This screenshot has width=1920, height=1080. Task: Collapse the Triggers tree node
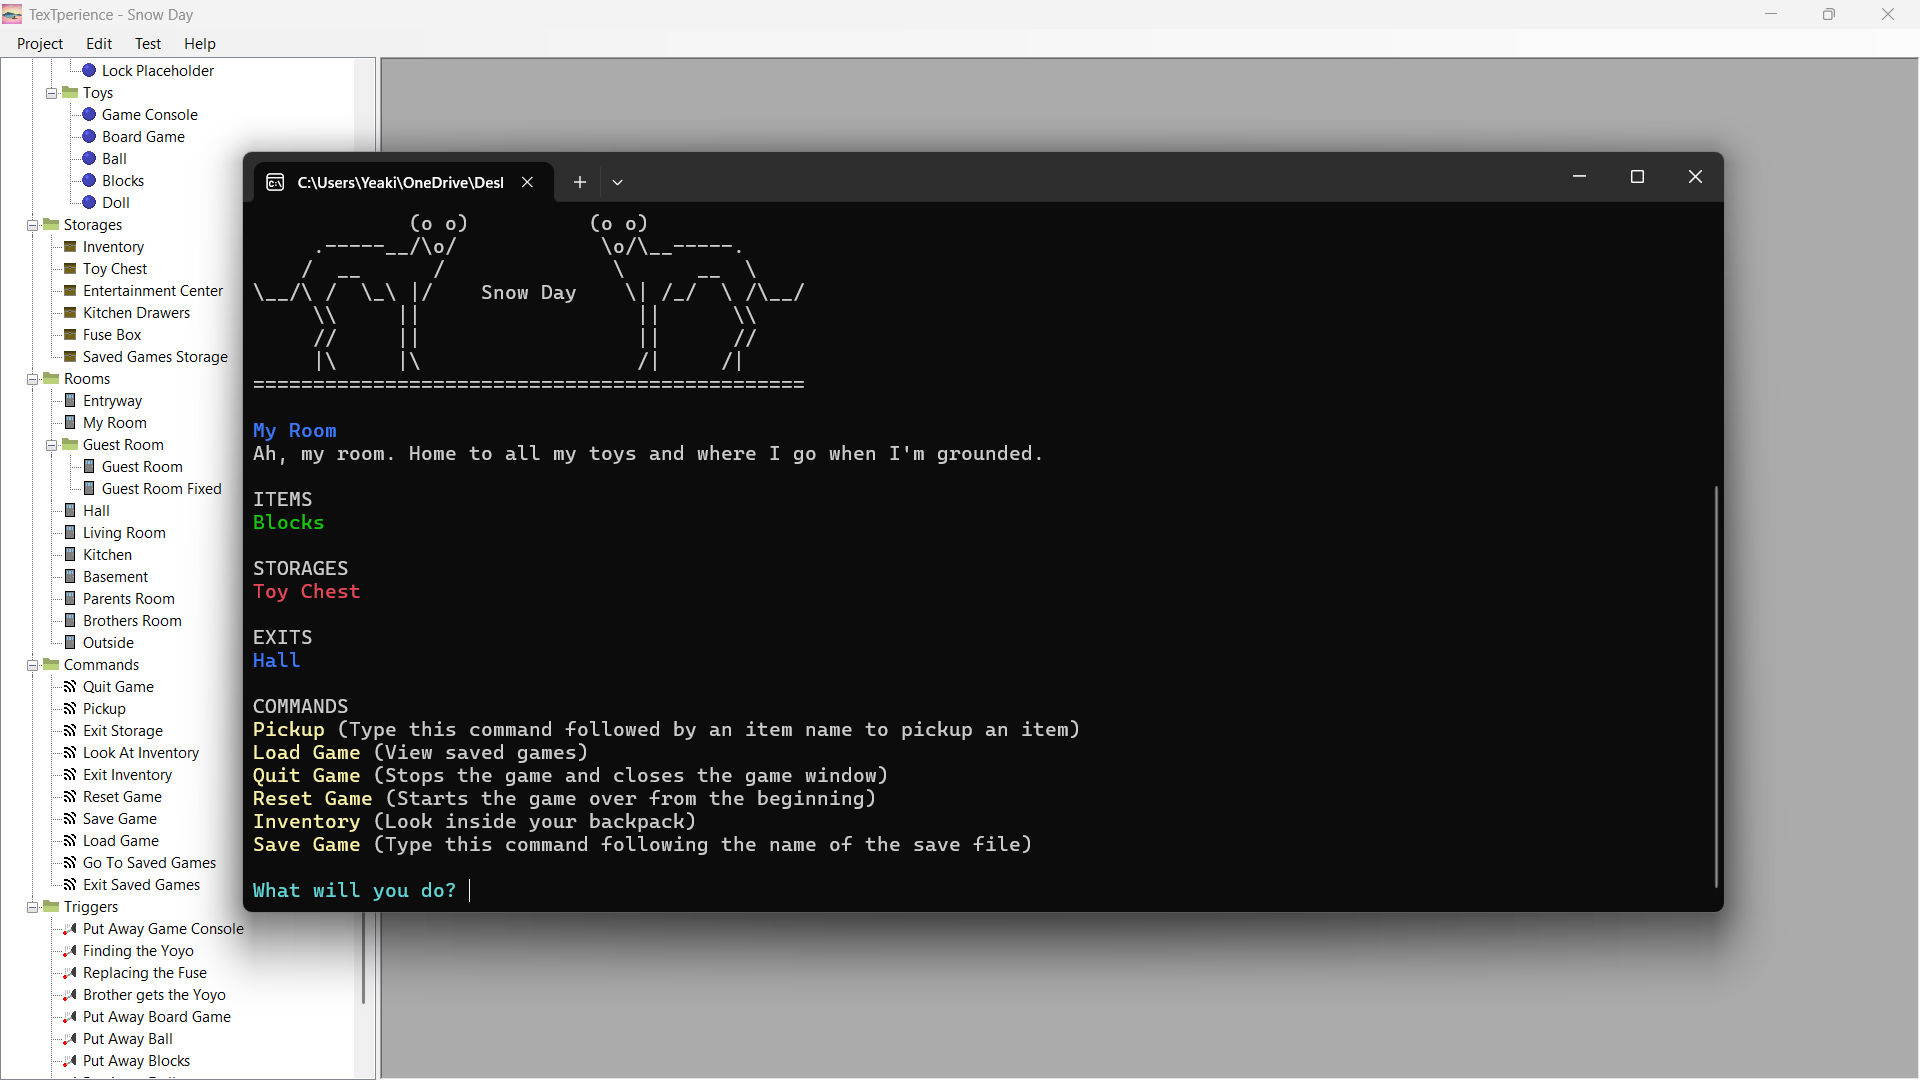[32, 907]
